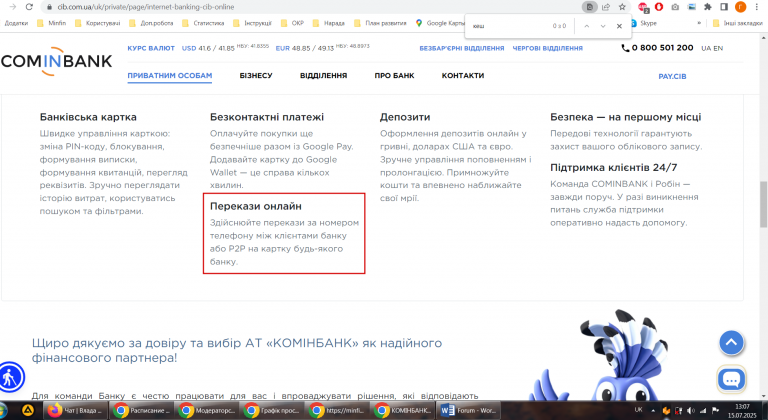
Task: Open the Інструкції bookmark folder
Action: pos(253,23)
